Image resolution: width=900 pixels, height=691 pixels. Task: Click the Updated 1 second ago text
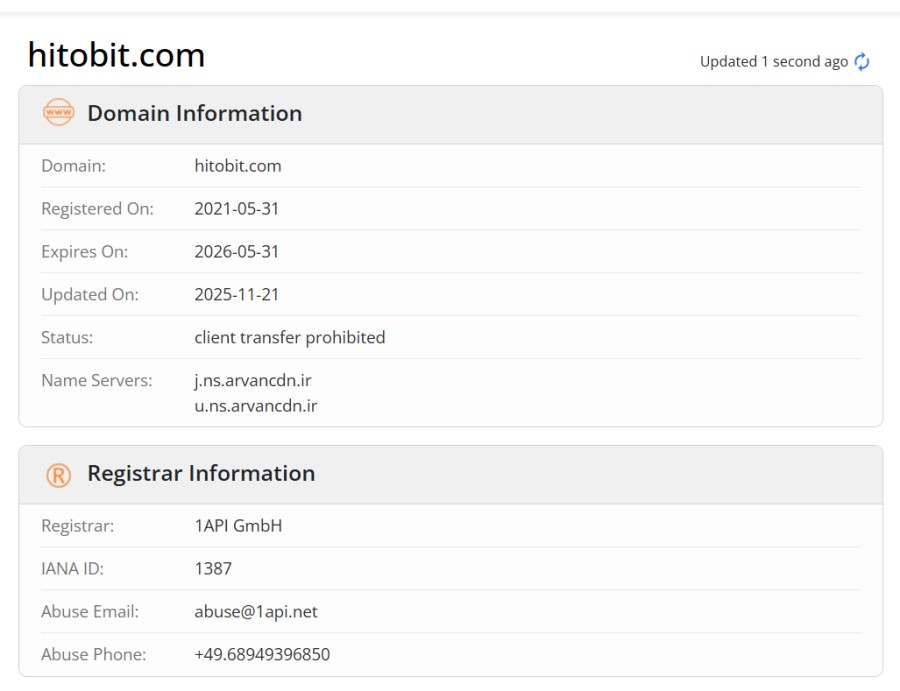pos(774,61)
